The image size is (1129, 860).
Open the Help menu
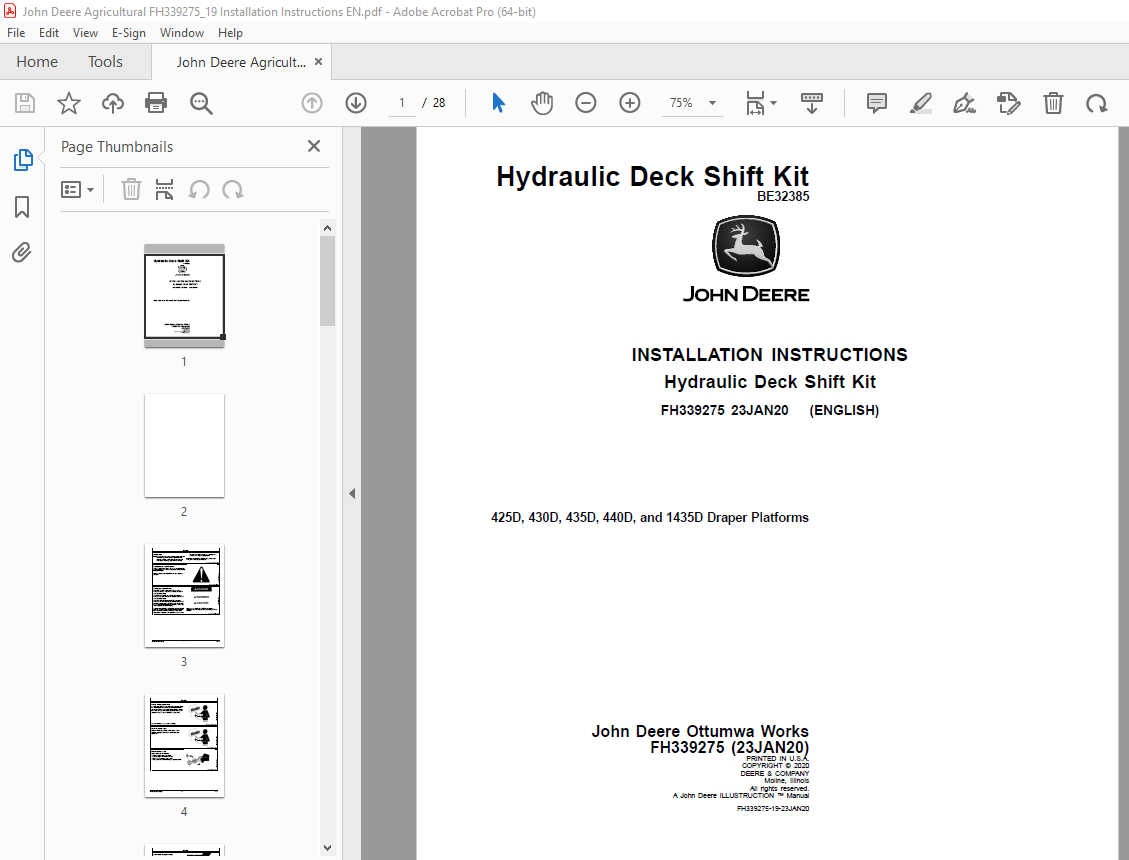230,32
